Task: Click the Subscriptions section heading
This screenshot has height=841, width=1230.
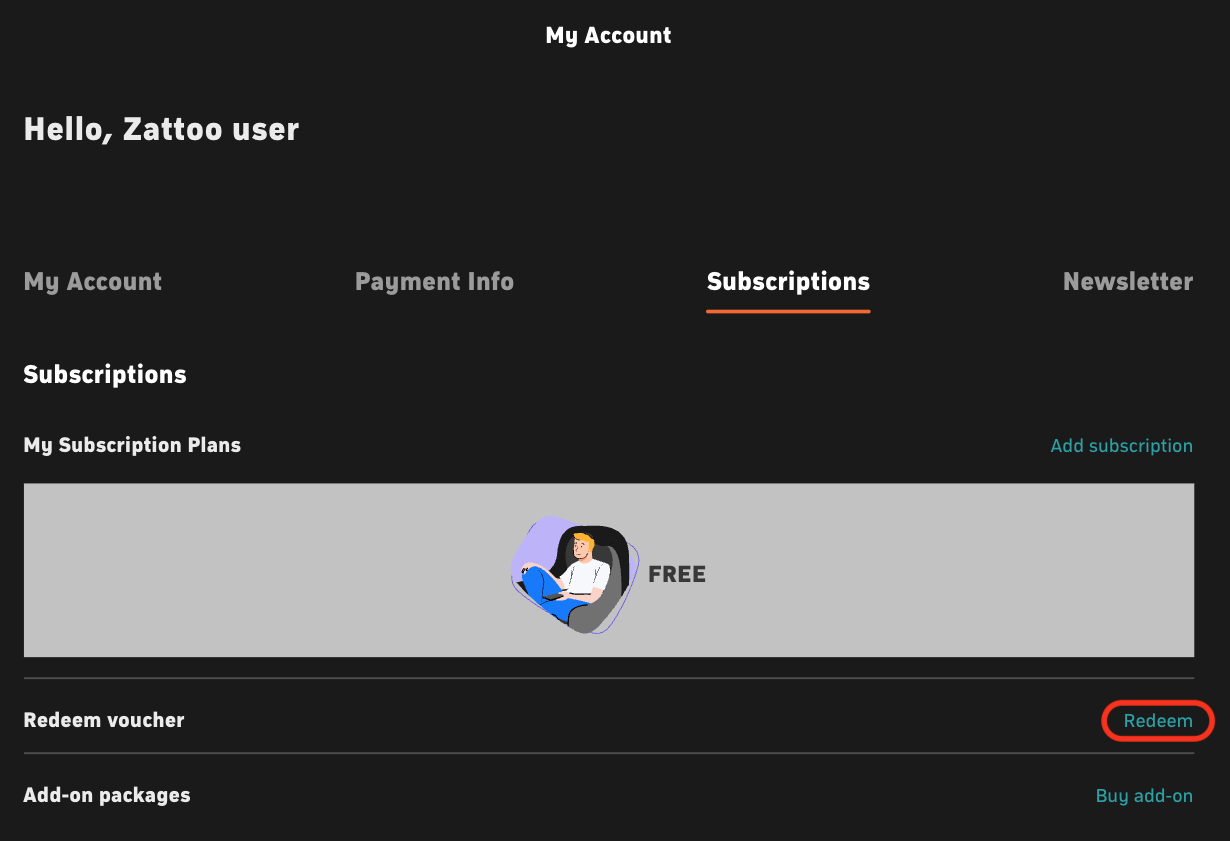Action: 105,375
